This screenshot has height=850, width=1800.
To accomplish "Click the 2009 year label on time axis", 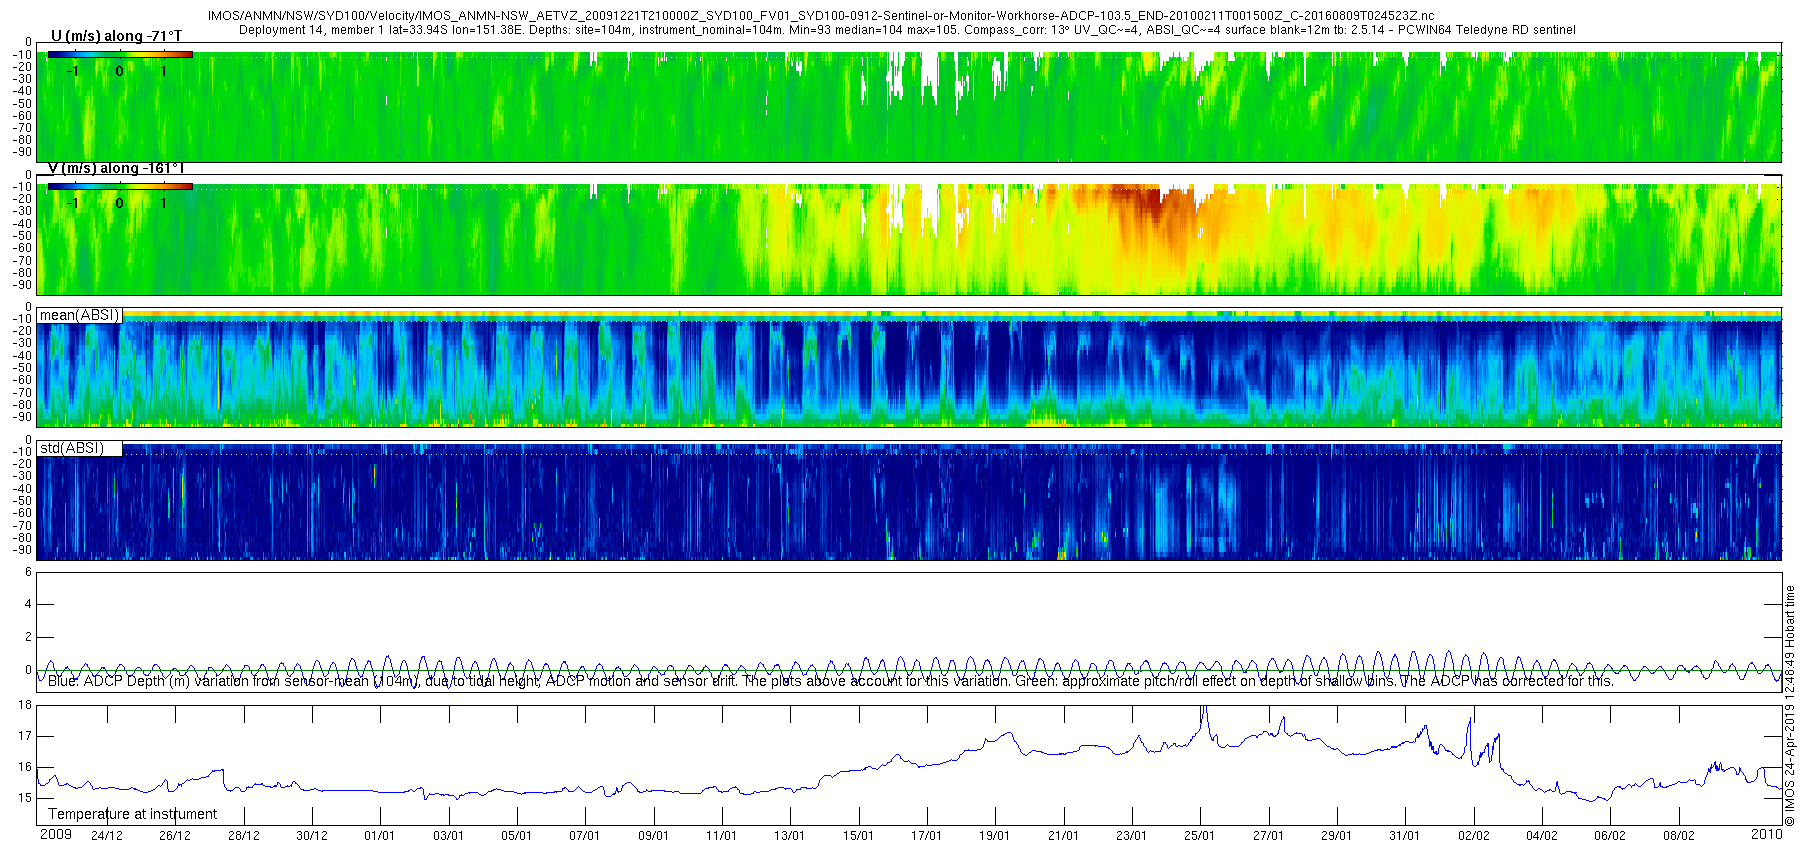I will point(56,834).
